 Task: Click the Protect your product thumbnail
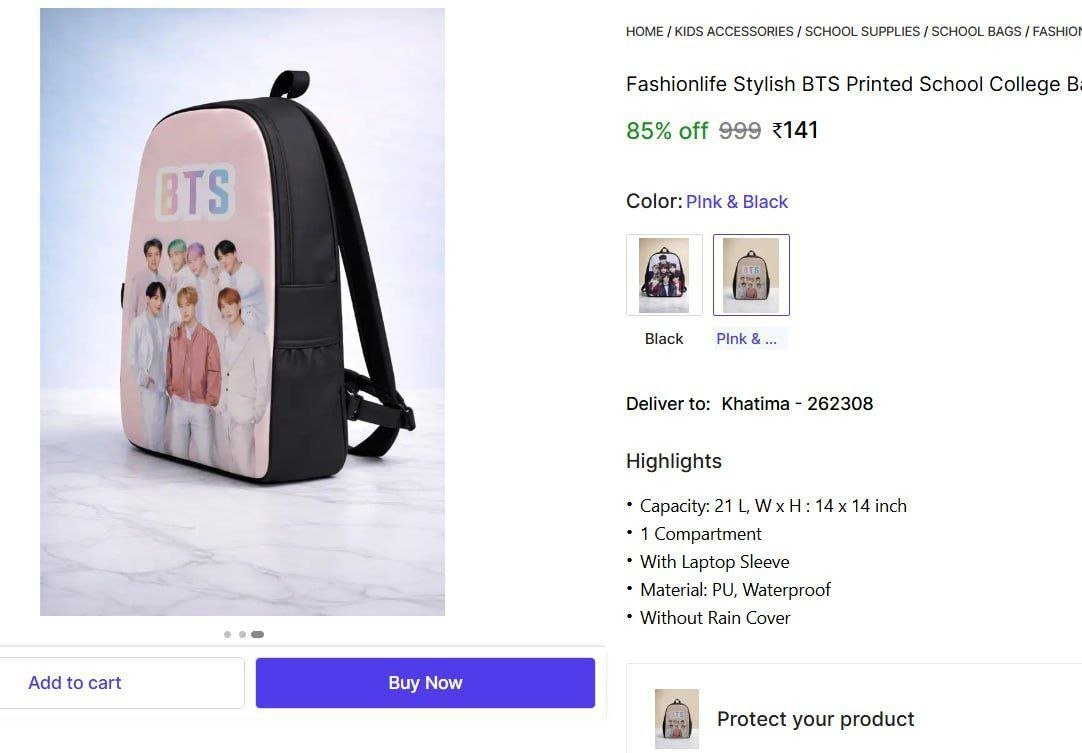pyautogui.click(x=676, y=719)
